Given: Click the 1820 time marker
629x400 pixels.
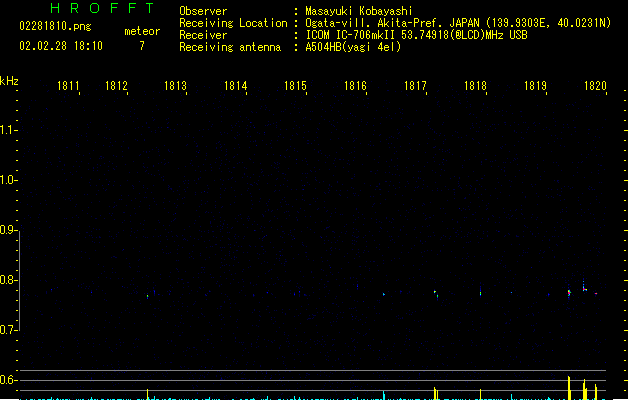Looking at the screenshot, I should click(596, 86).
